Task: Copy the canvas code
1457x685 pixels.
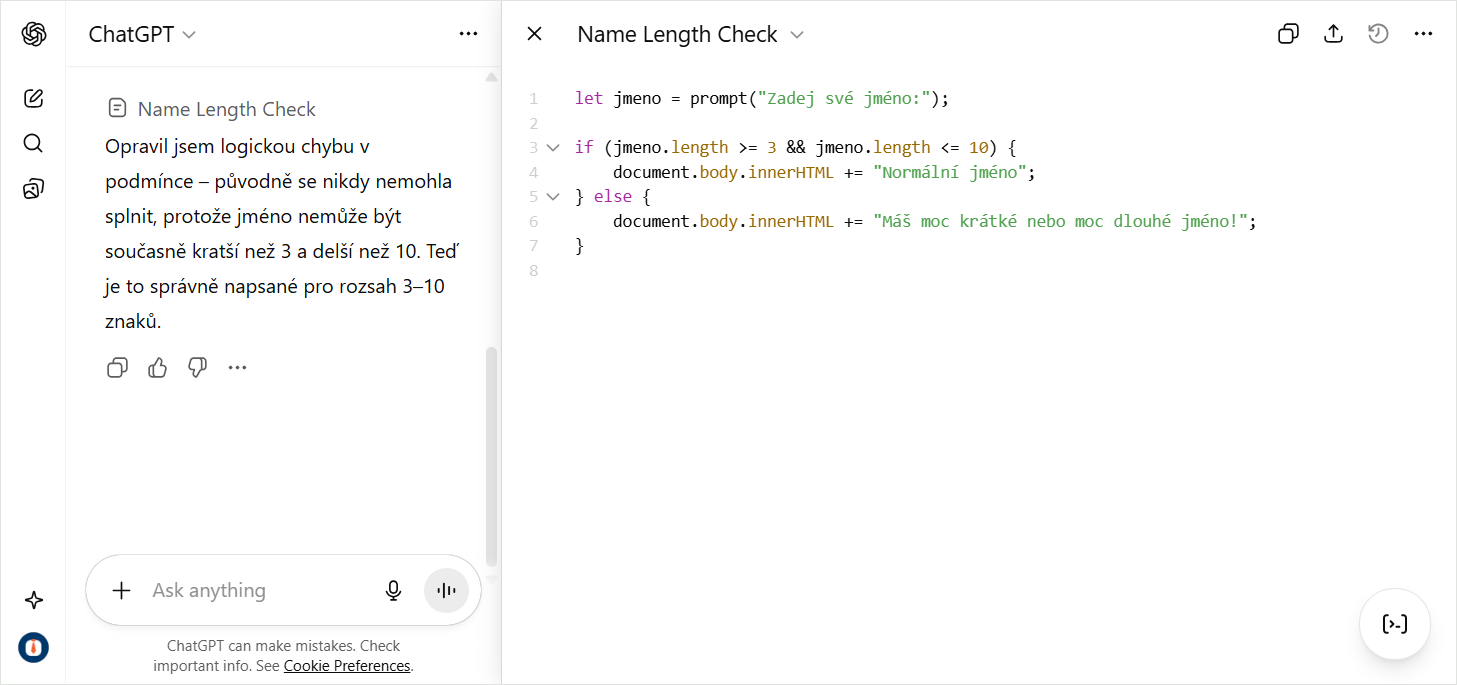Action: click(1288, 33)
